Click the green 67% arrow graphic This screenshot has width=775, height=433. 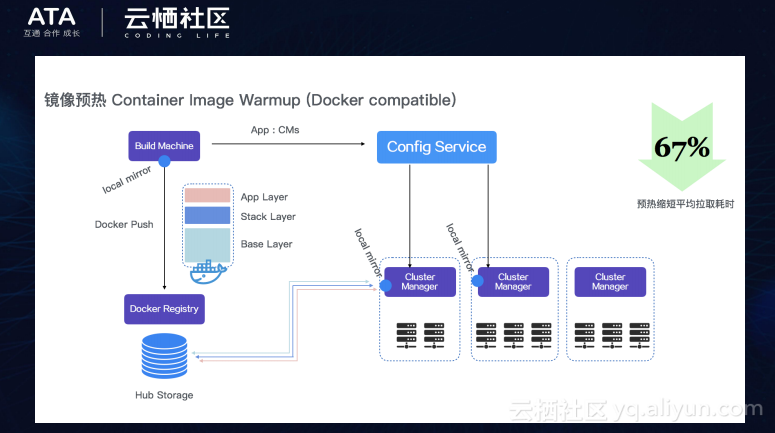click(x=682, y=147)
